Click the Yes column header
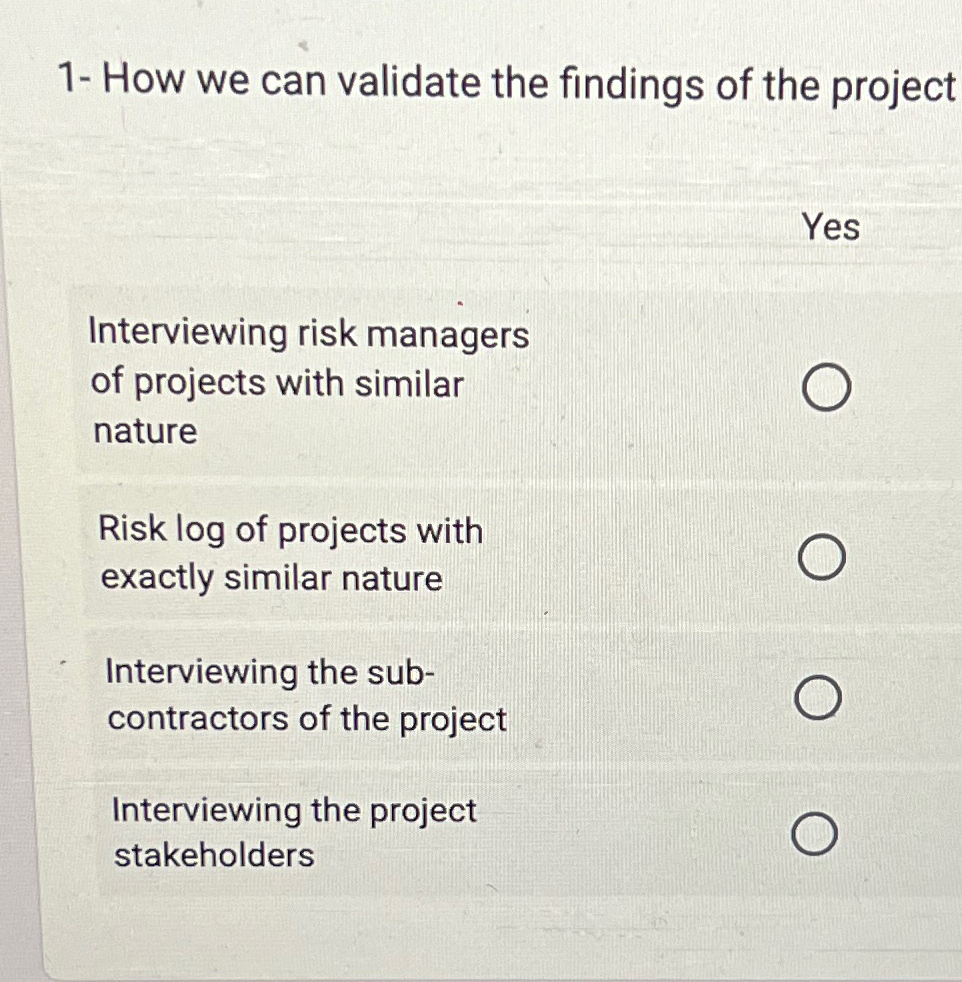Image resolution: width=962 pixels, height=982 pixels. click(x=833, y=228)
